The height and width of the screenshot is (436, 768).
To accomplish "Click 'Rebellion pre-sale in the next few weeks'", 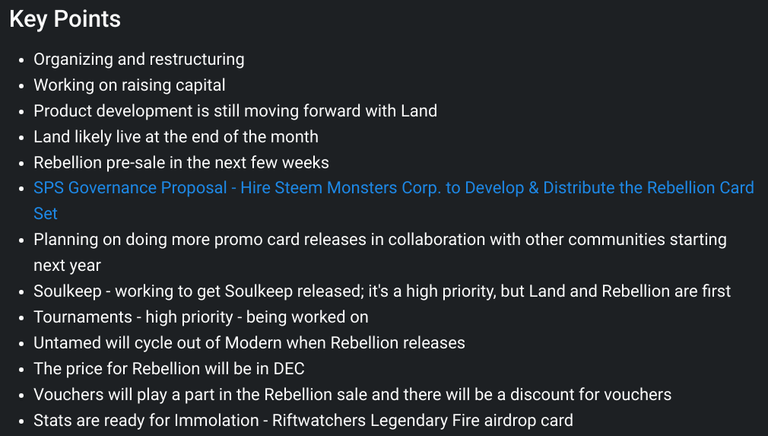I will pos(181,163).
